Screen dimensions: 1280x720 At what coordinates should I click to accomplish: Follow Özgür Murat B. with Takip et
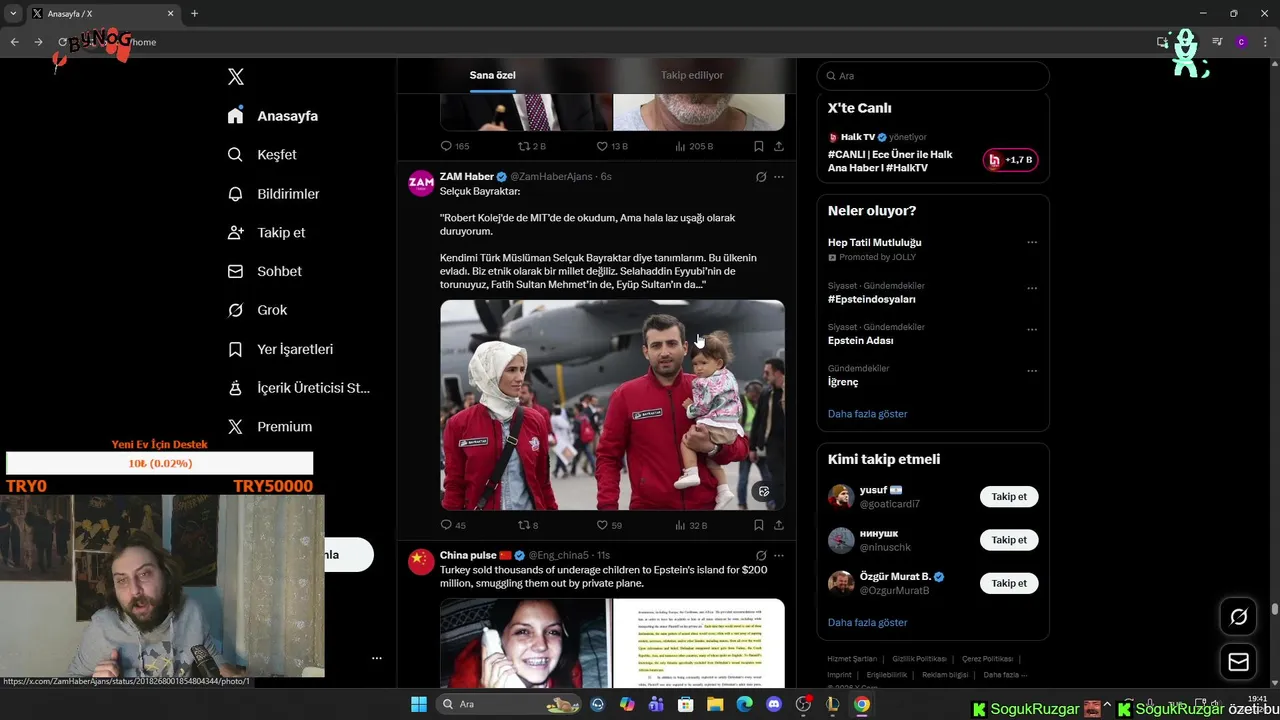coord(1009,583)
